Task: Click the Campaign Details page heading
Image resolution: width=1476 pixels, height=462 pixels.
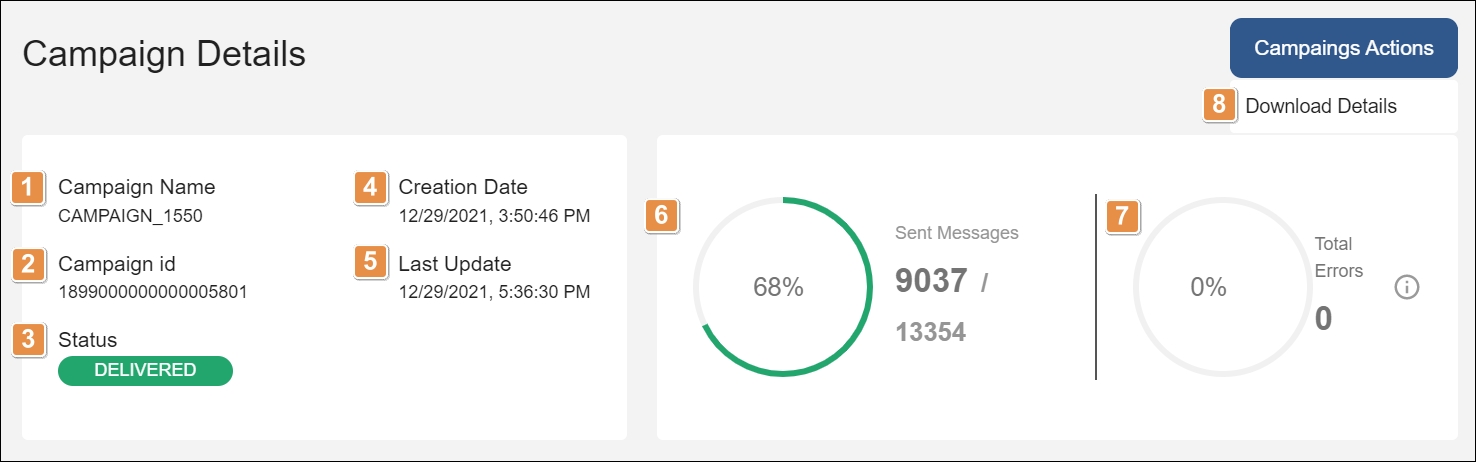Action: [164, 54]
